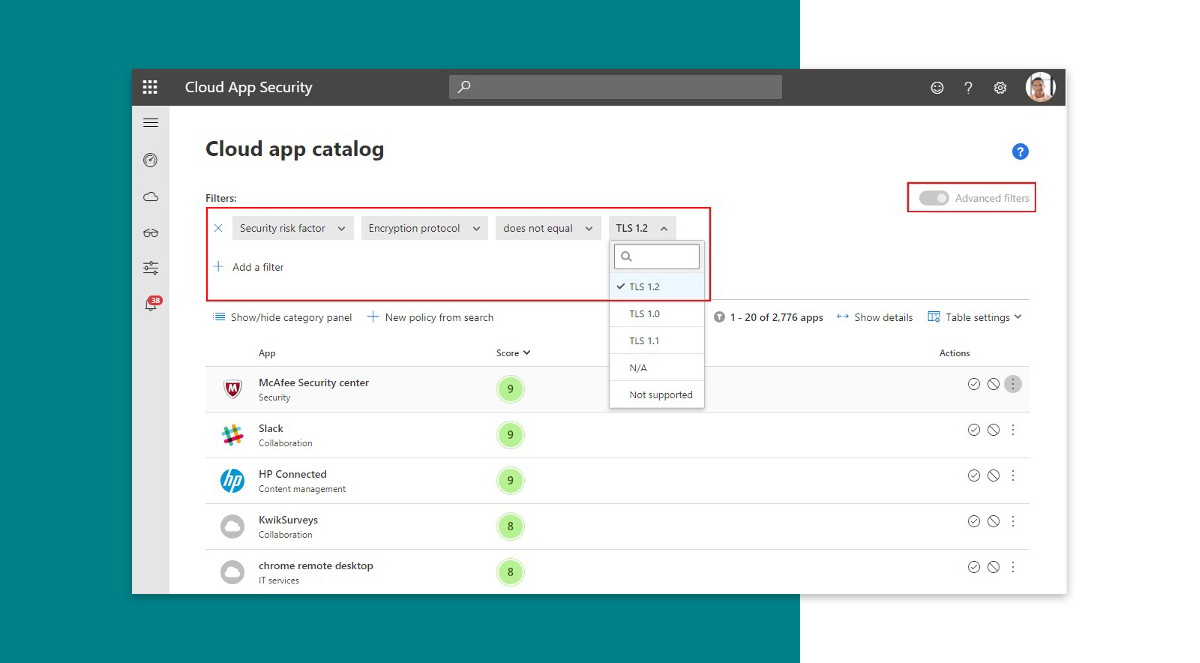Viewport: 1200px width, 663px height.
Task: Click the Cloud App Security title
Action: pos(249,87)
